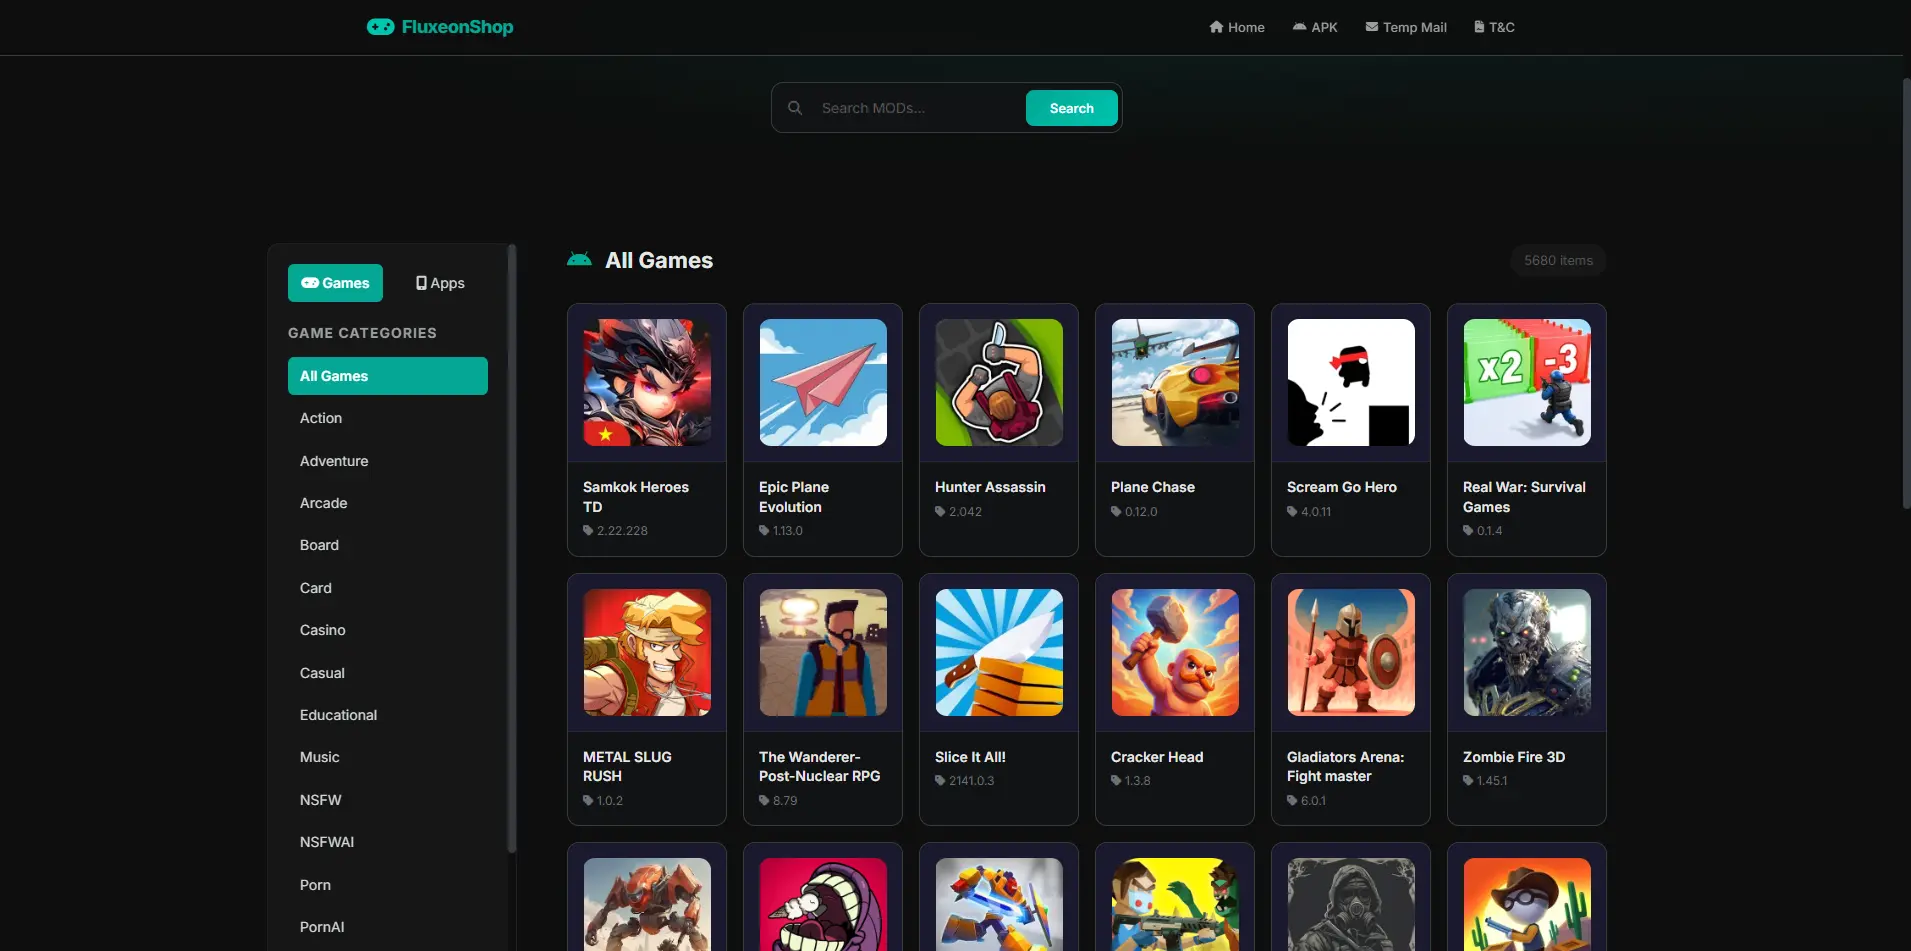The image size is (1911, 951).
Task: Click the magnifier icon in search box
Action: click(795, 108)
